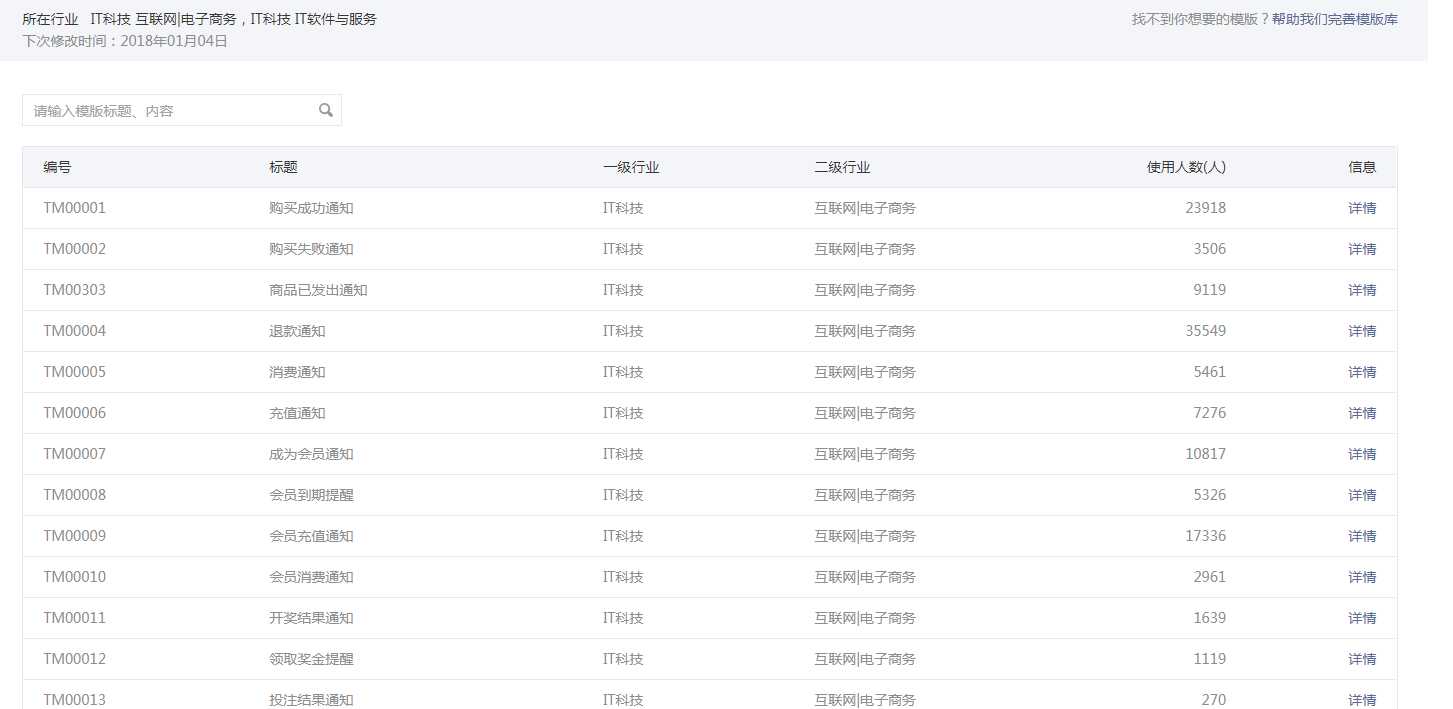Click the usage count 10817
The width and height of the screenshot is (1453, 709).
1205,454
